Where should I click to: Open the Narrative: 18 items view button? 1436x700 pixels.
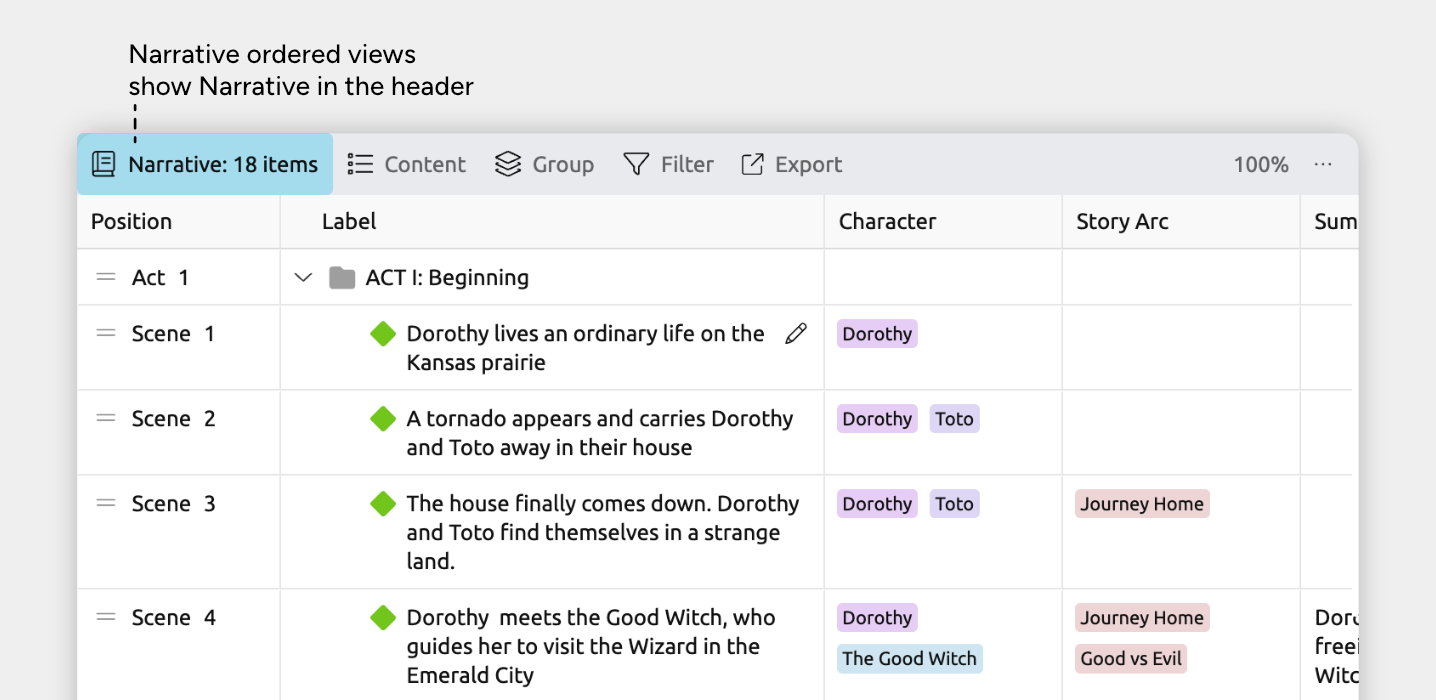click(205, 164)
